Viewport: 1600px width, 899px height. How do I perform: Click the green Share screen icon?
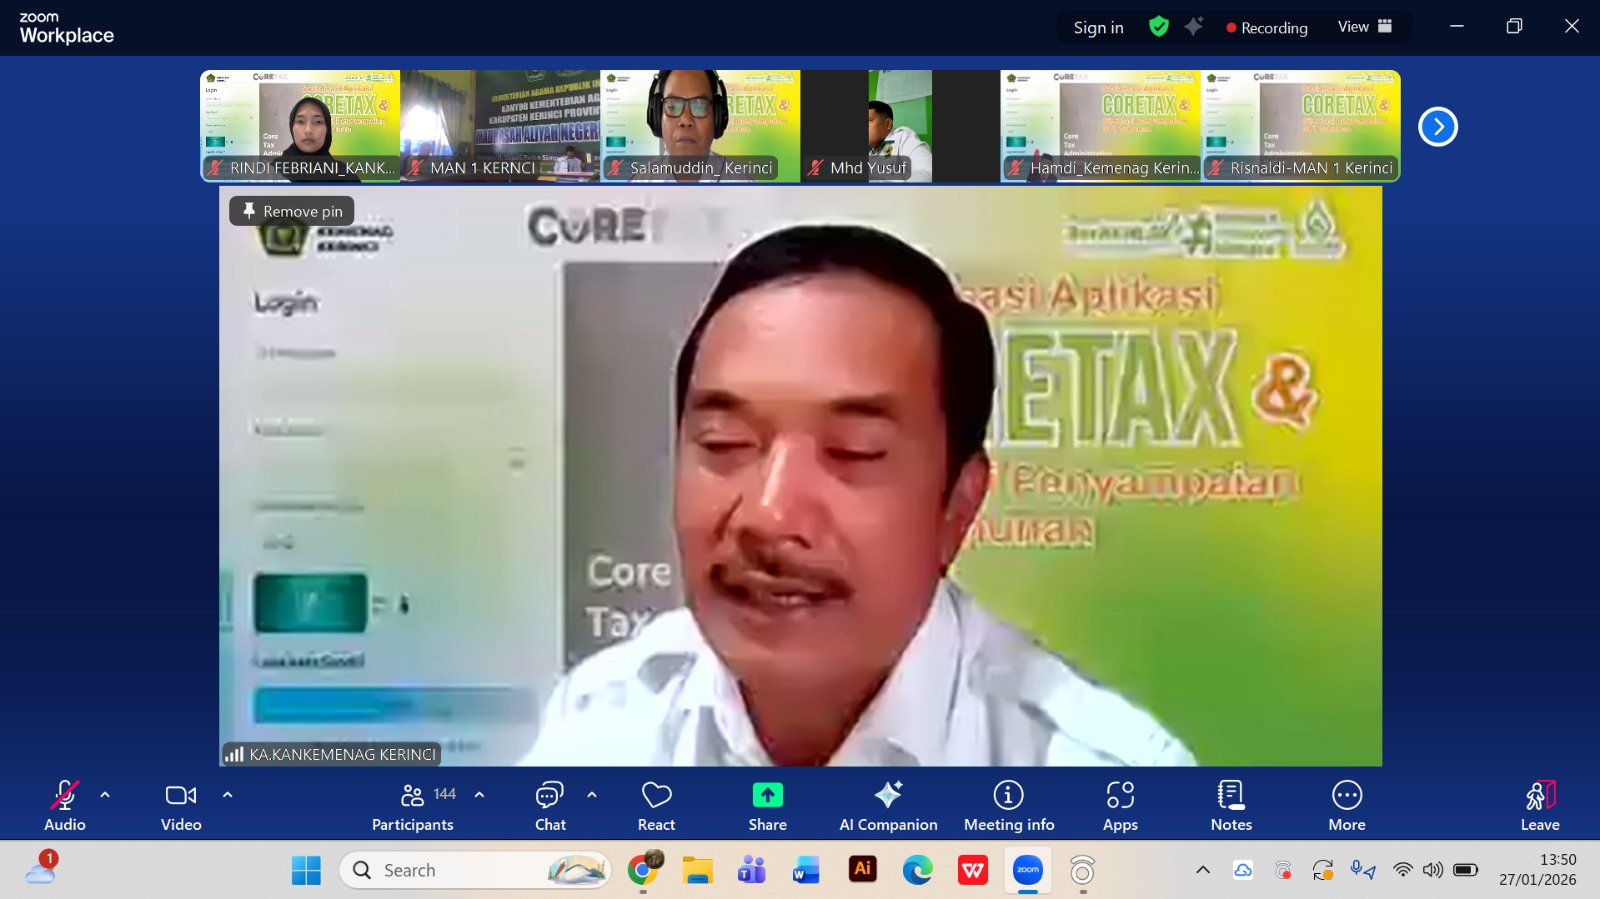point(767,796)
